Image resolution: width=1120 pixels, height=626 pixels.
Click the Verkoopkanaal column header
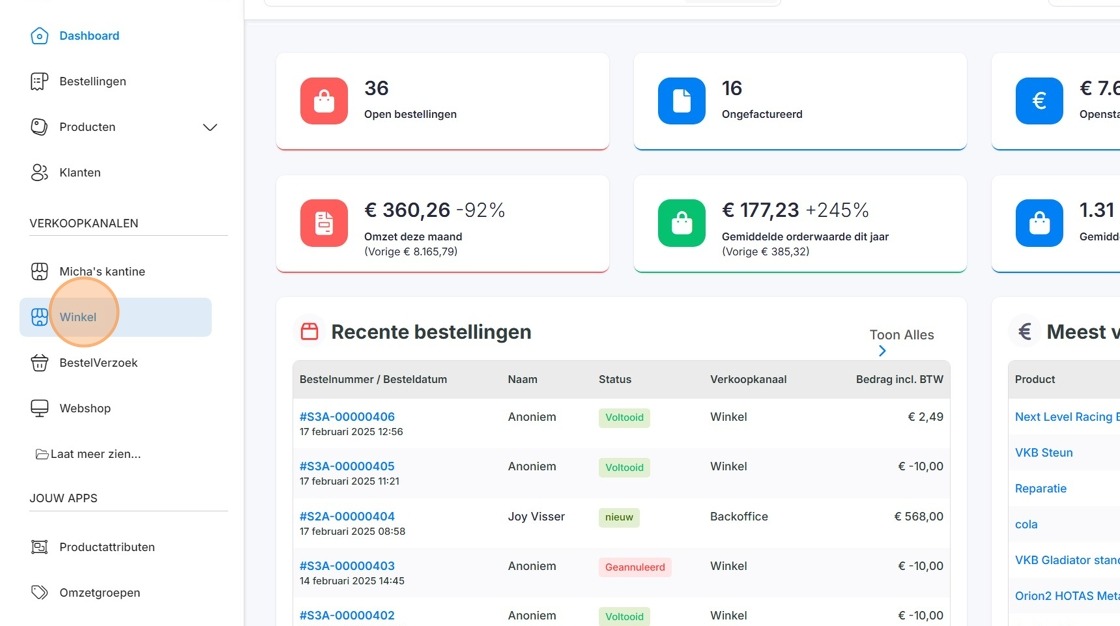tap(748, 379)
